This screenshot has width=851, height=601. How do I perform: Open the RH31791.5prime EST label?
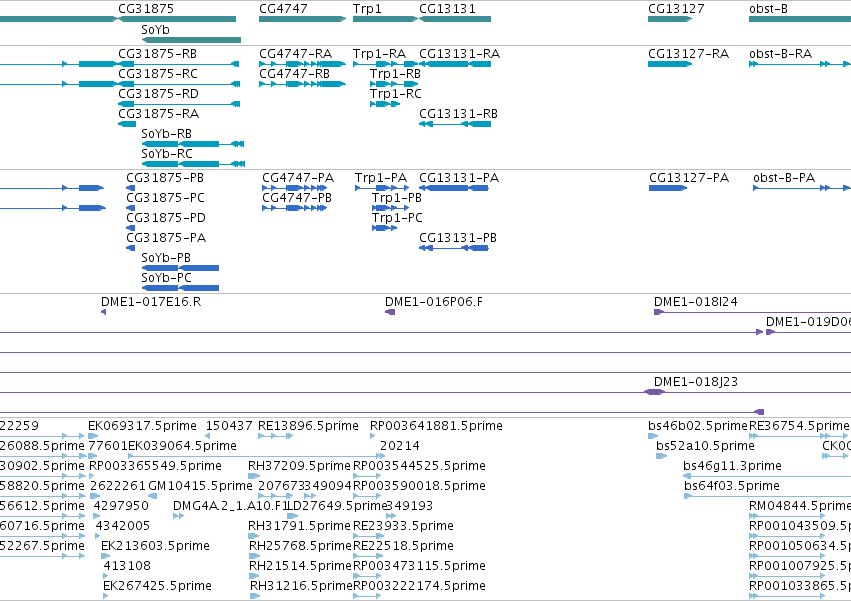point(300,526)
